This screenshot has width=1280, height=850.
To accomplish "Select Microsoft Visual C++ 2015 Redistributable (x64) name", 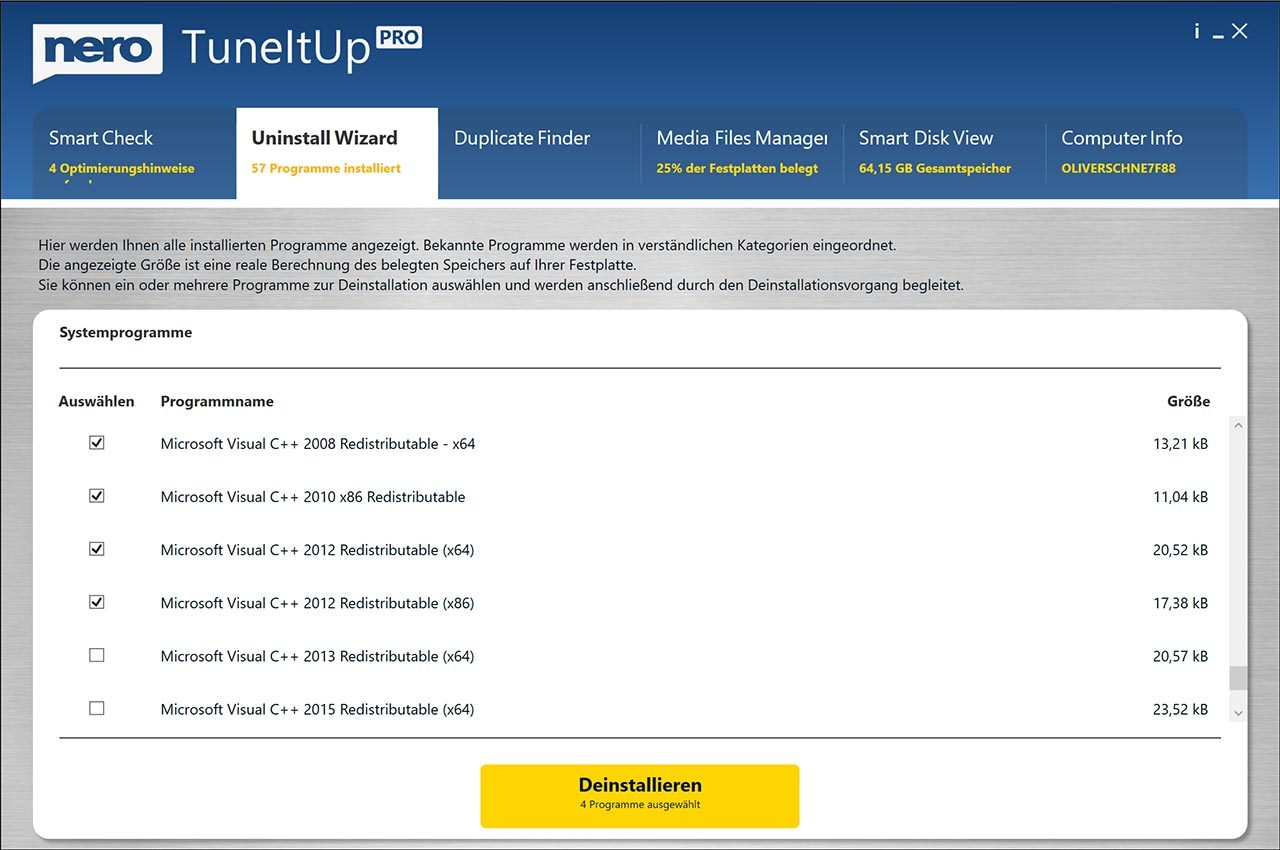I will [317, 709].
